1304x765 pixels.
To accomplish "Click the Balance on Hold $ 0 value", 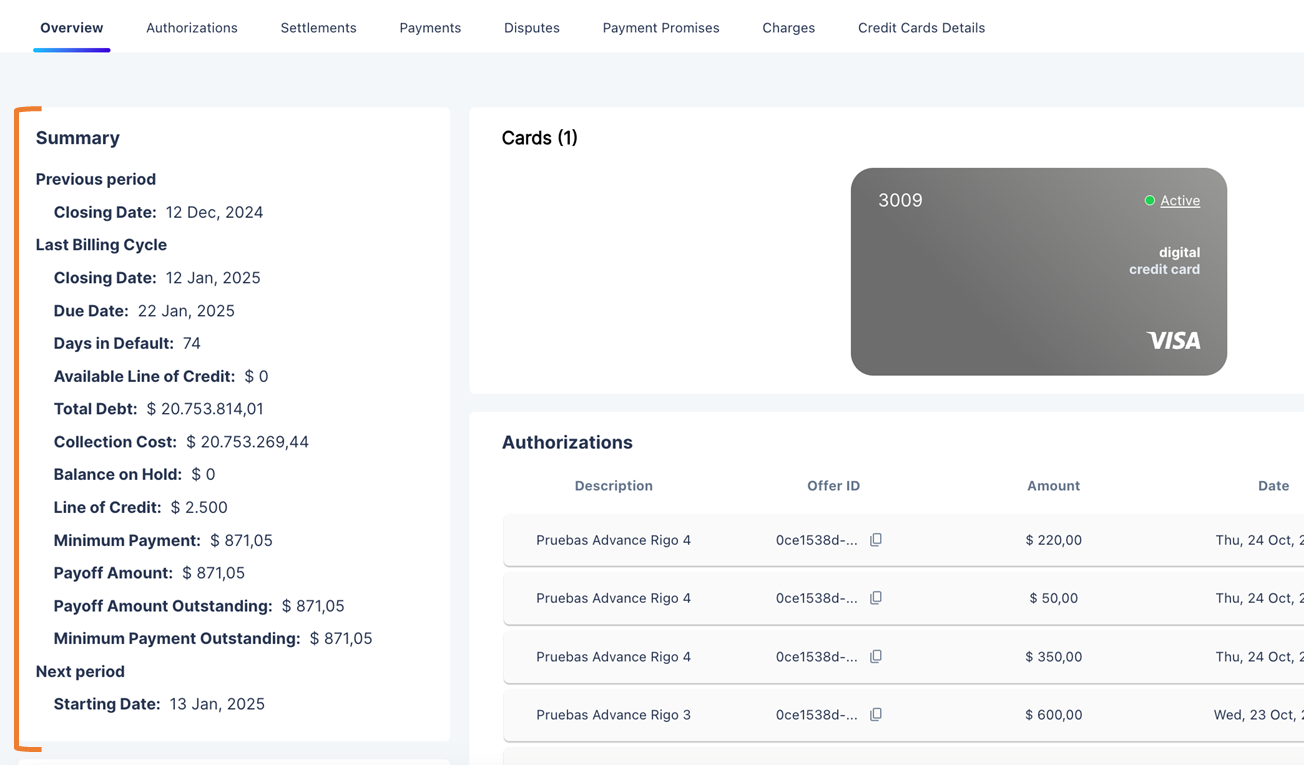I will point(203,475).
